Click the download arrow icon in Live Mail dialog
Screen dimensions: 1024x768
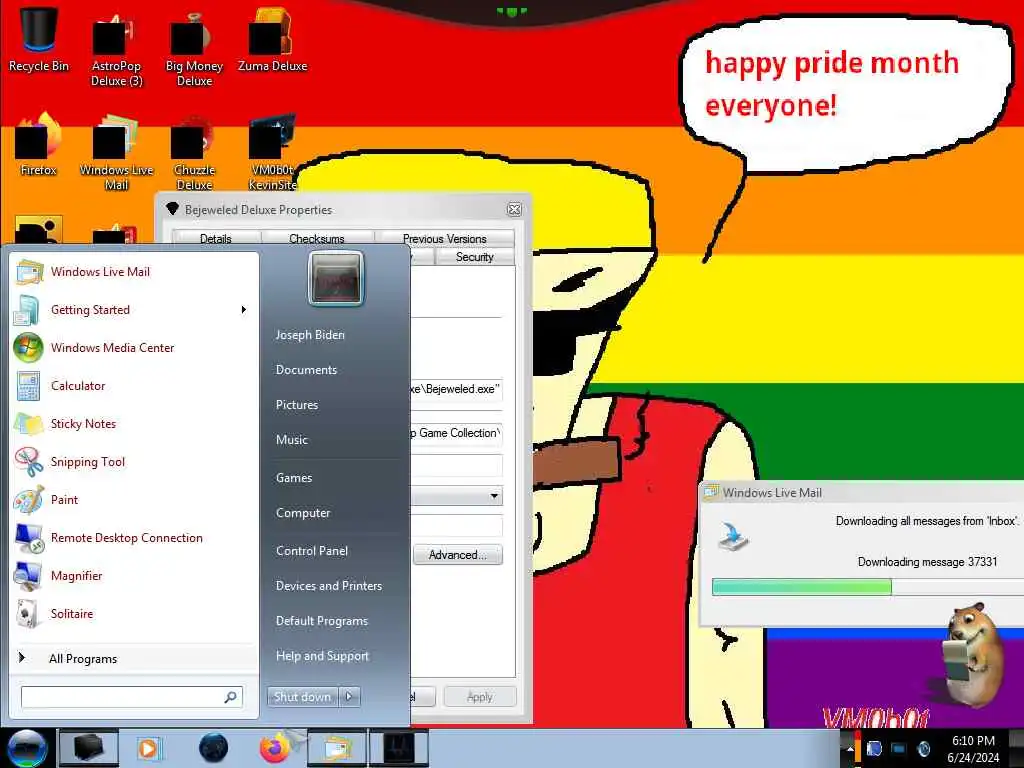point(733,537)
